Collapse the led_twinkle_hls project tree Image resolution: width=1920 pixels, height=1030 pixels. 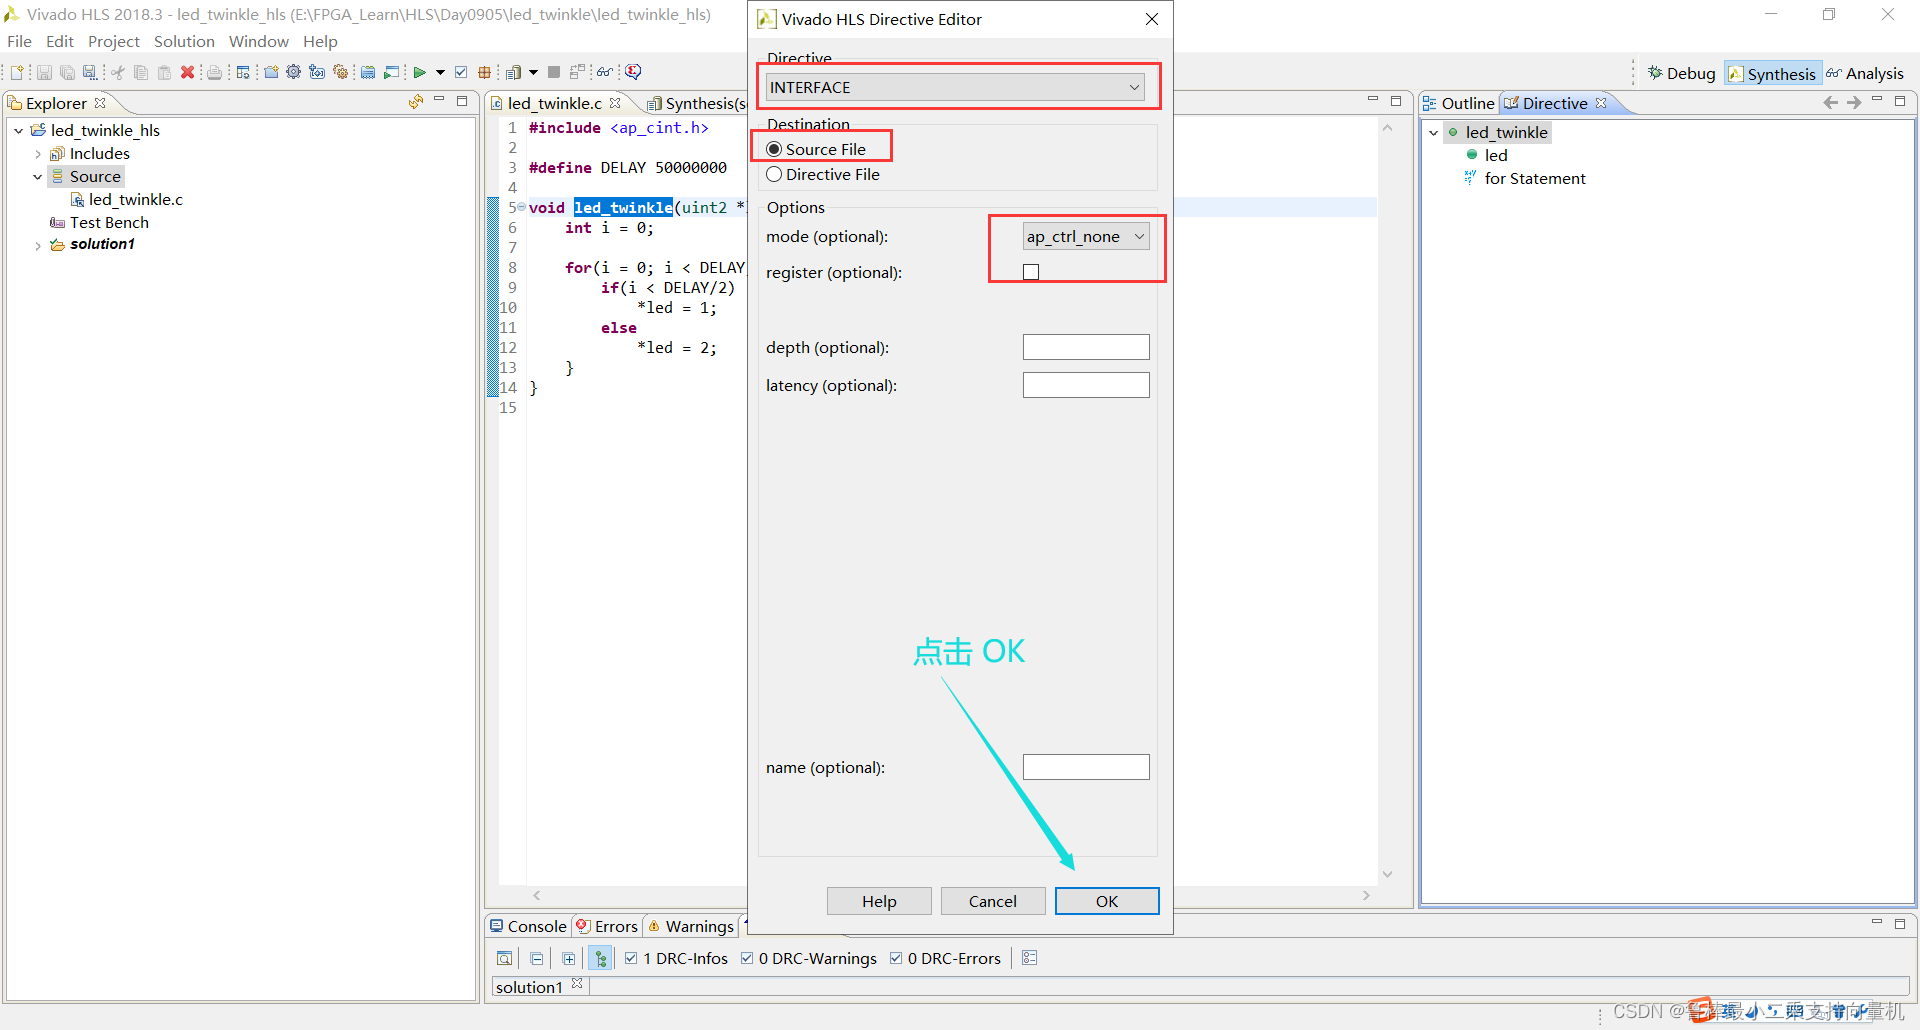click(x=18, y=130)
